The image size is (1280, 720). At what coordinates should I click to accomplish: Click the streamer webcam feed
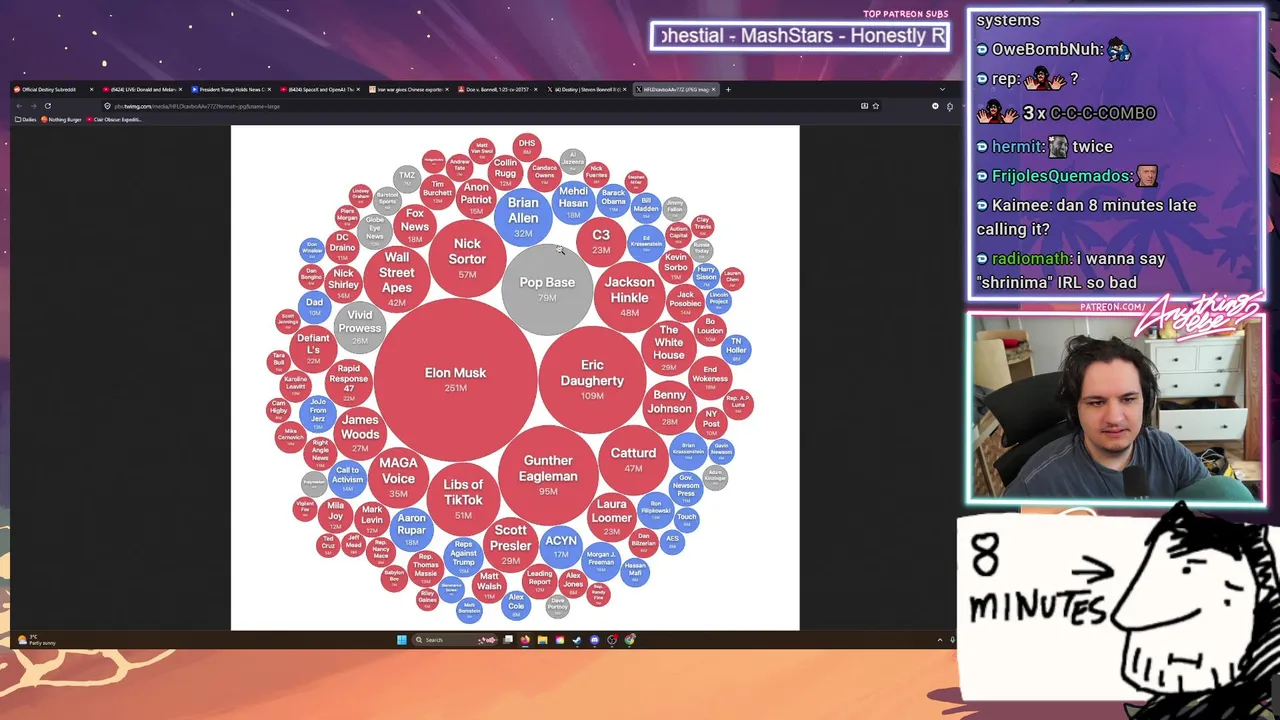(x=1115, y=408)
